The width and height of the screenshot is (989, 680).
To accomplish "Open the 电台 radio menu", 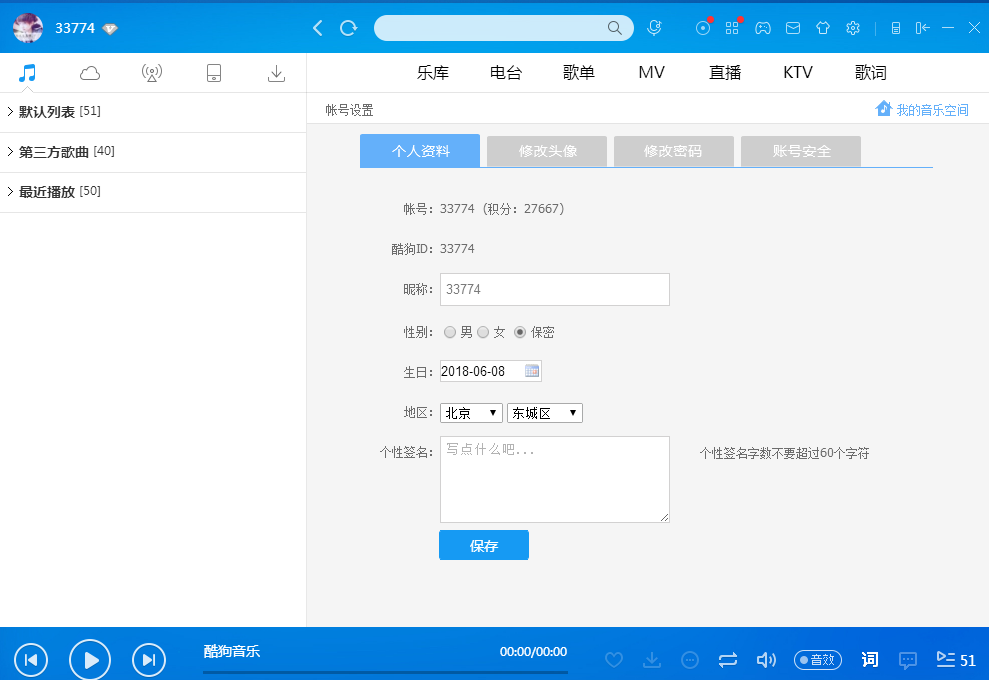I will coord(506,73).
